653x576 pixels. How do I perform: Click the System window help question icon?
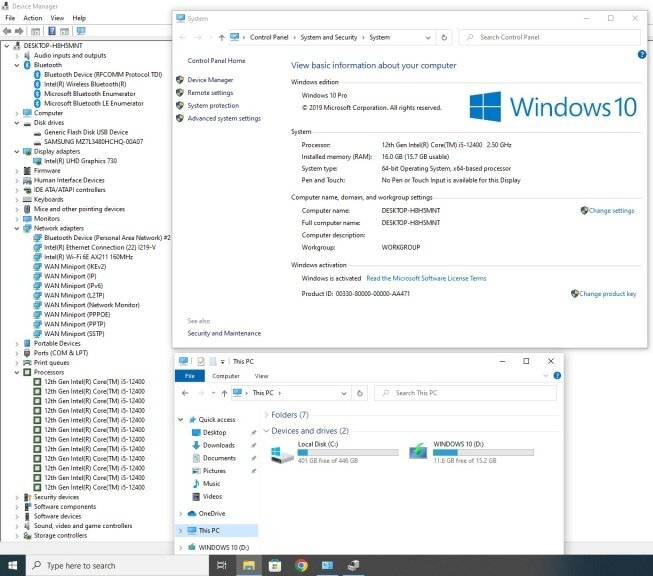pyautogui.click(x=642, y=54)
